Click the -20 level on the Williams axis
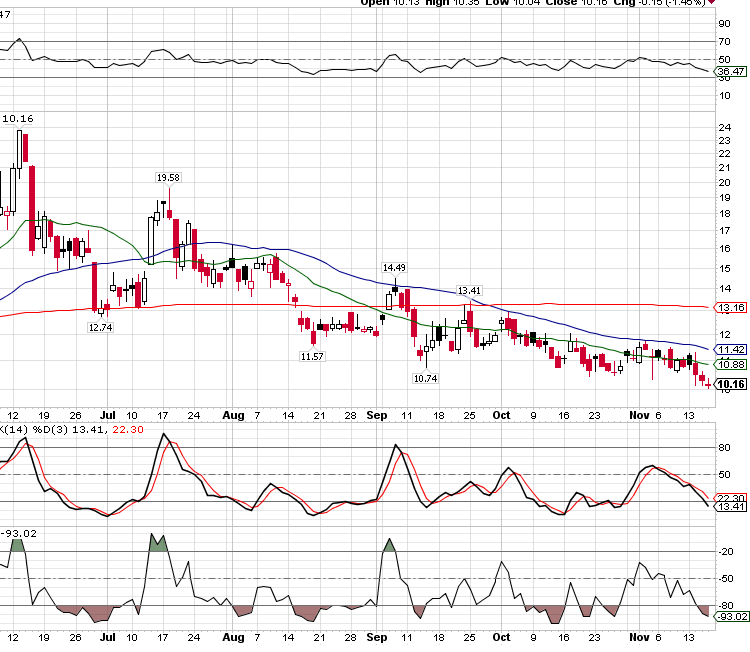 pyautogui.click(x=726, y=552)
